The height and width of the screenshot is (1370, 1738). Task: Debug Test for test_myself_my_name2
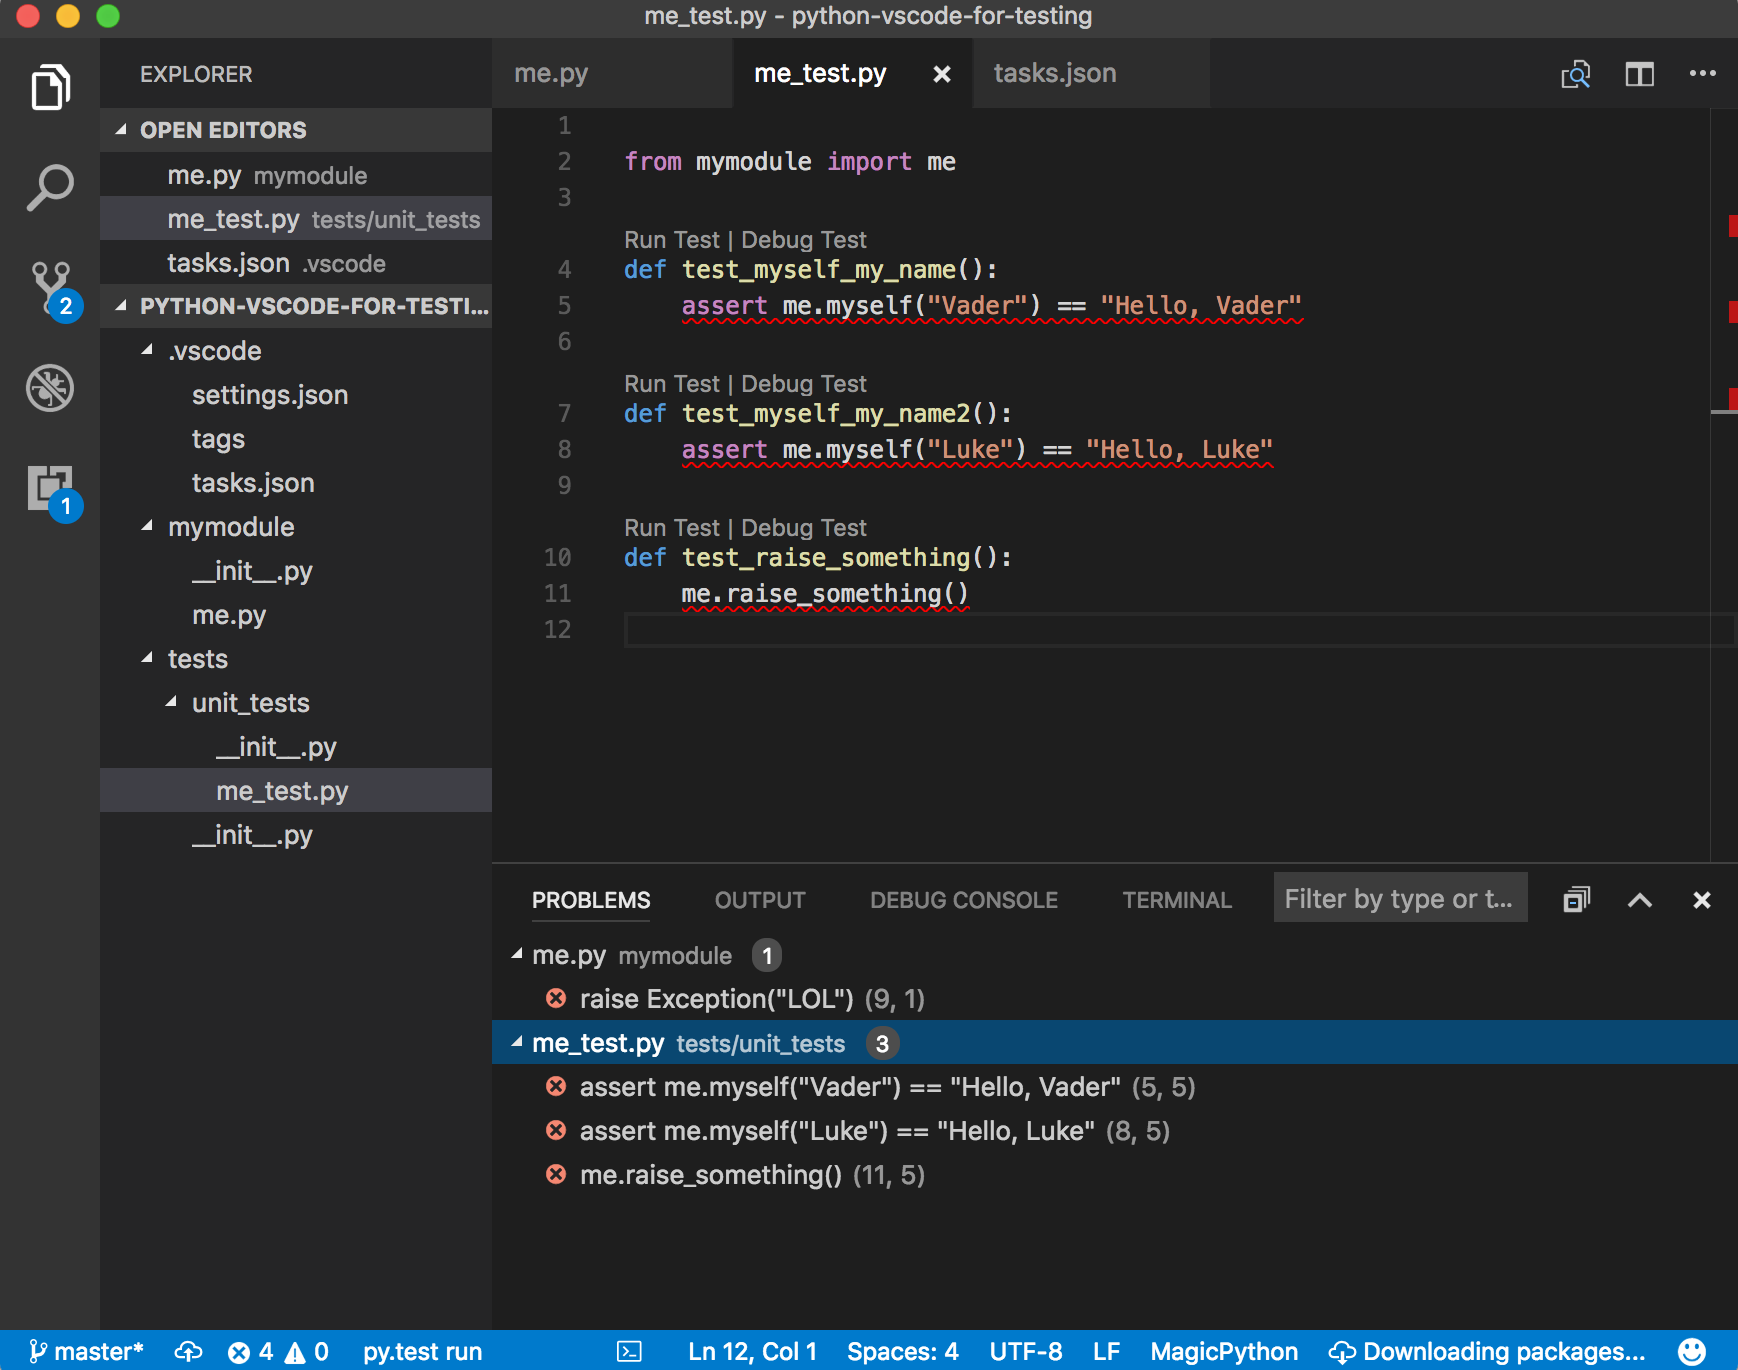point(804,384)
